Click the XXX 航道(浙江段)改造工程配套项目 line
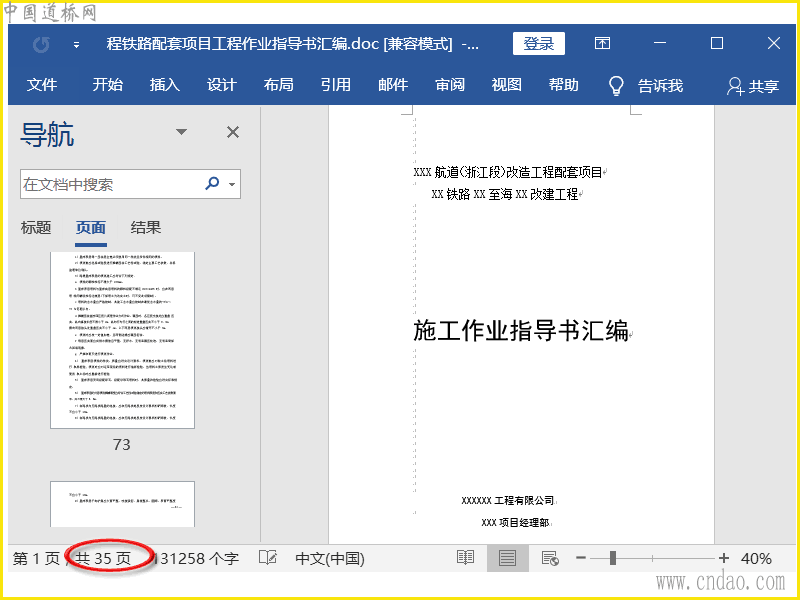The height and width of the screenshot is (600, 800). pyautogui.click(x=508, y=172)
